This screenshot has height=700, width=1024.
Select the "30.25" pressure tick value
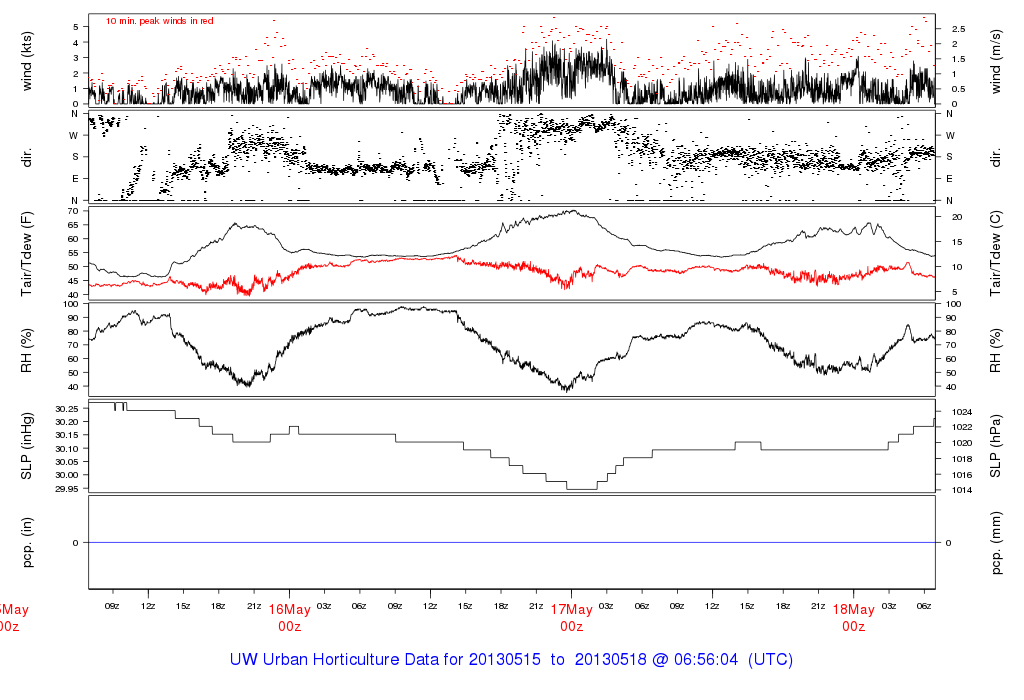click(x=67, y=409)
